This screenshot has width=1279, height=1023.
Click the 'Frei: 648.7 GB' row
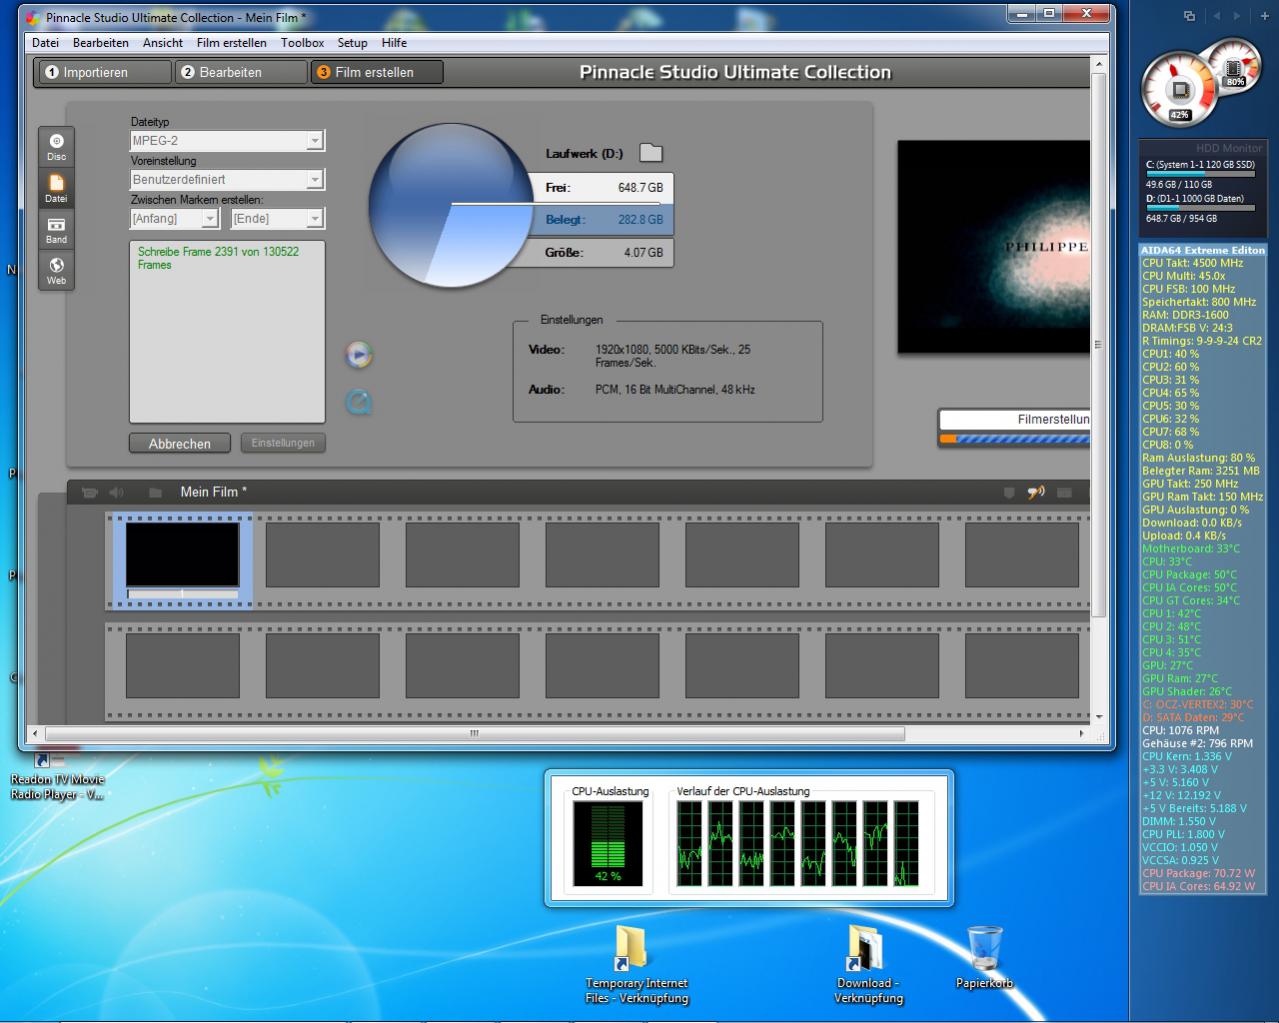tap(604, 187)
